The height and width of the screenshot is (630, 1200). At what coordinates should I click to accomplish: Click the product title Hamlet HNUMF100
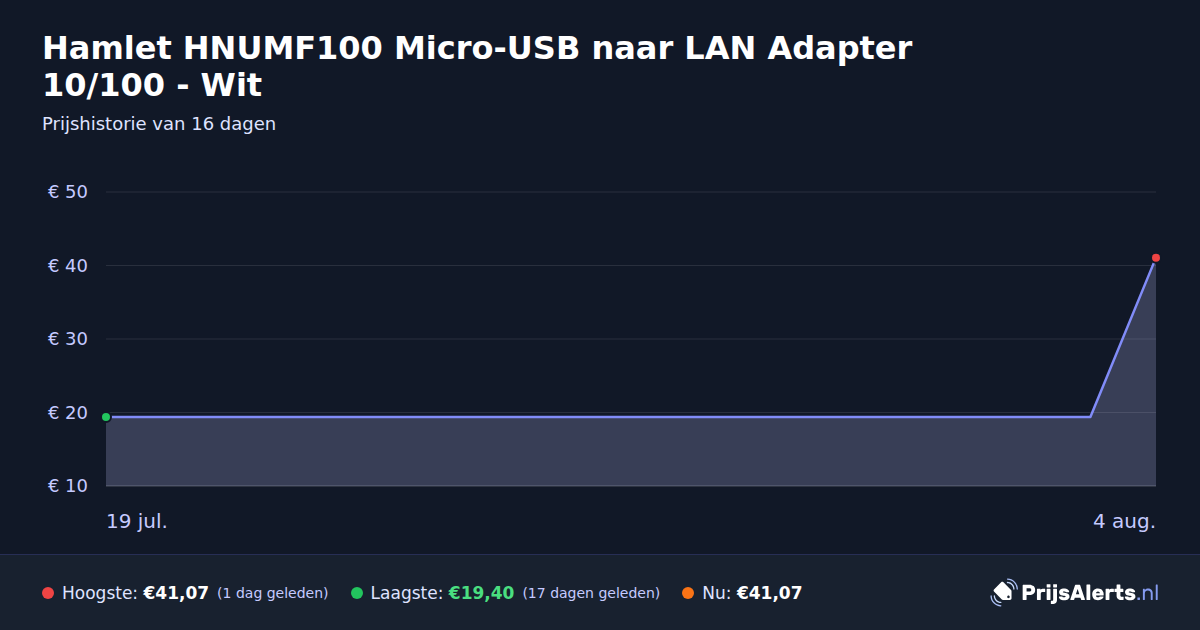pos(477,66)
